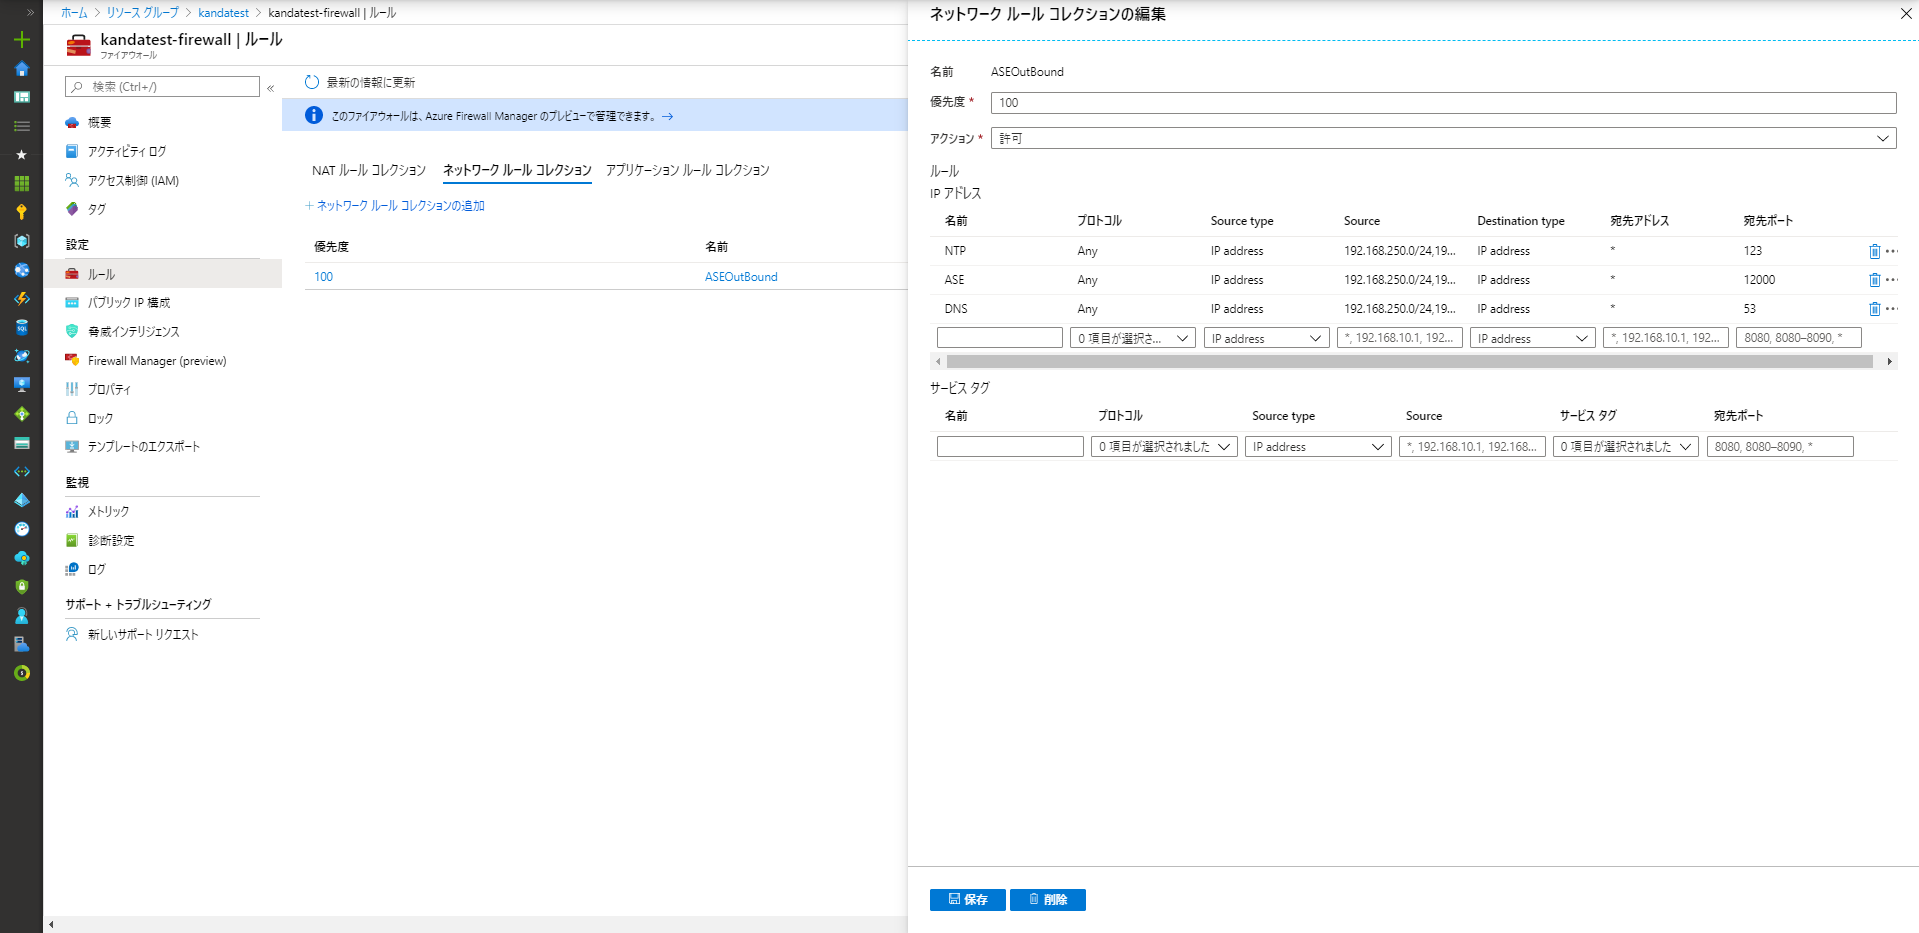The width and height of the screenshot is (1919, 933).
Task: Switch to NAT rule collection tab
Action: pyautogui.click(x=368, y=170)
